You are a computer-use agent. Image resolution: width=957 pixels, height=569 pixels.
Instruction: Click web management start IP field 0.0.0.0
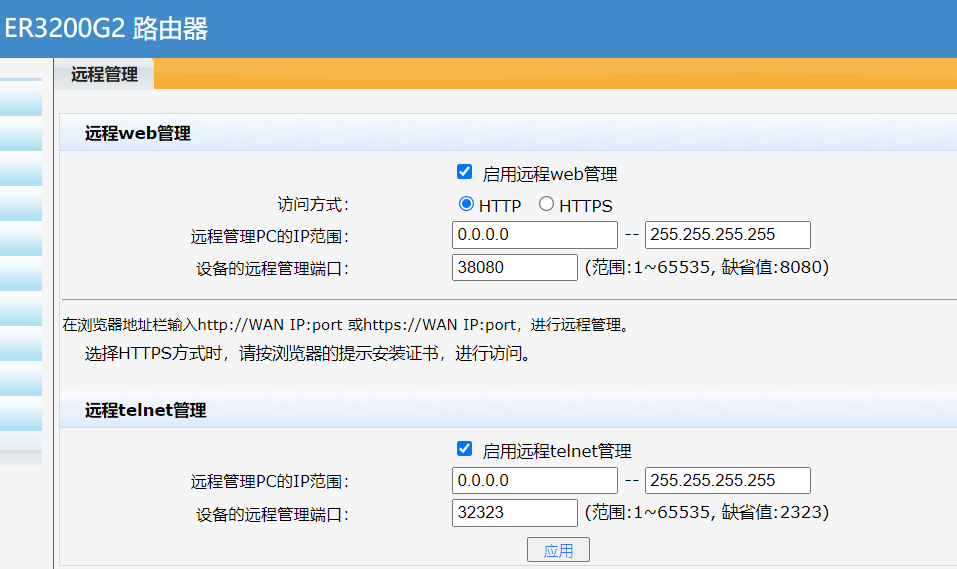click(x=535, y=235)
